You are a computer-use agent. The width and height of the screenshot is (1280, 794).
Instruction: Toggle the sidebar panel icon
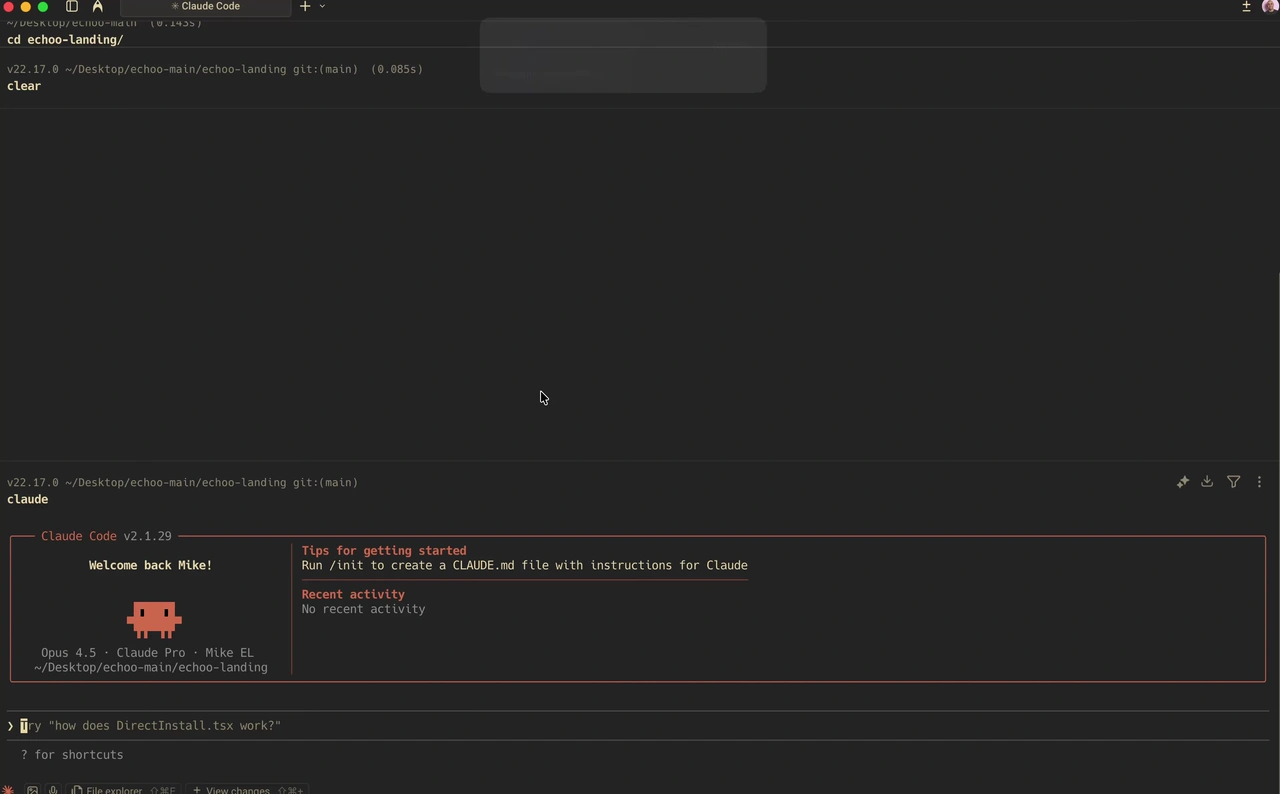[72, 6]
